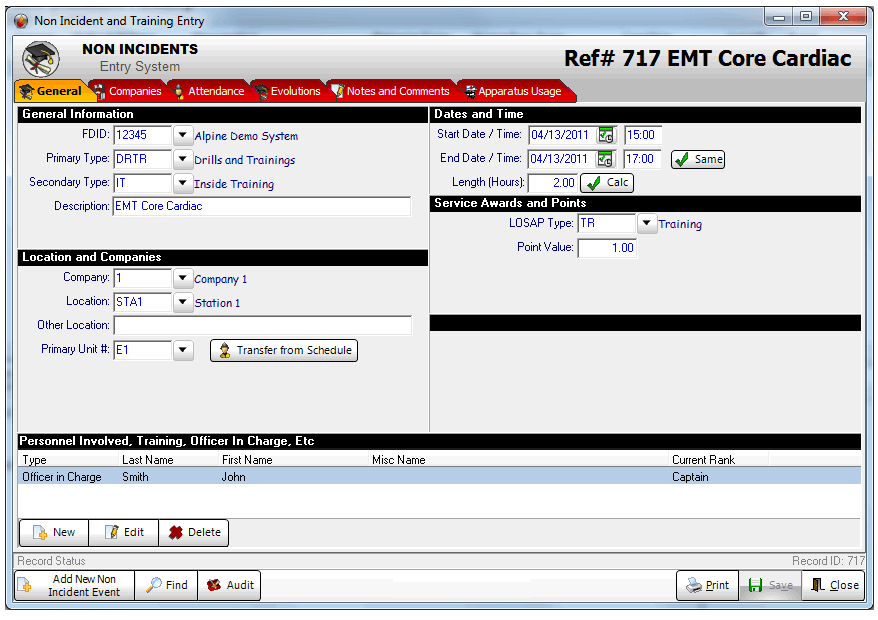Click the printer icon on the Print button
Viewport: 878px width, 620px height.
coord(693,585)
